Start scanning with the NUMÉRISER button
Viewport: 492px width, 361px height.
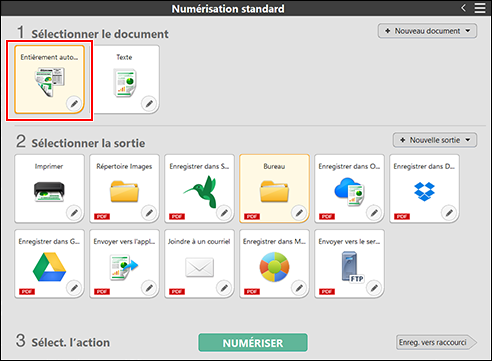(x=253, y=343)
